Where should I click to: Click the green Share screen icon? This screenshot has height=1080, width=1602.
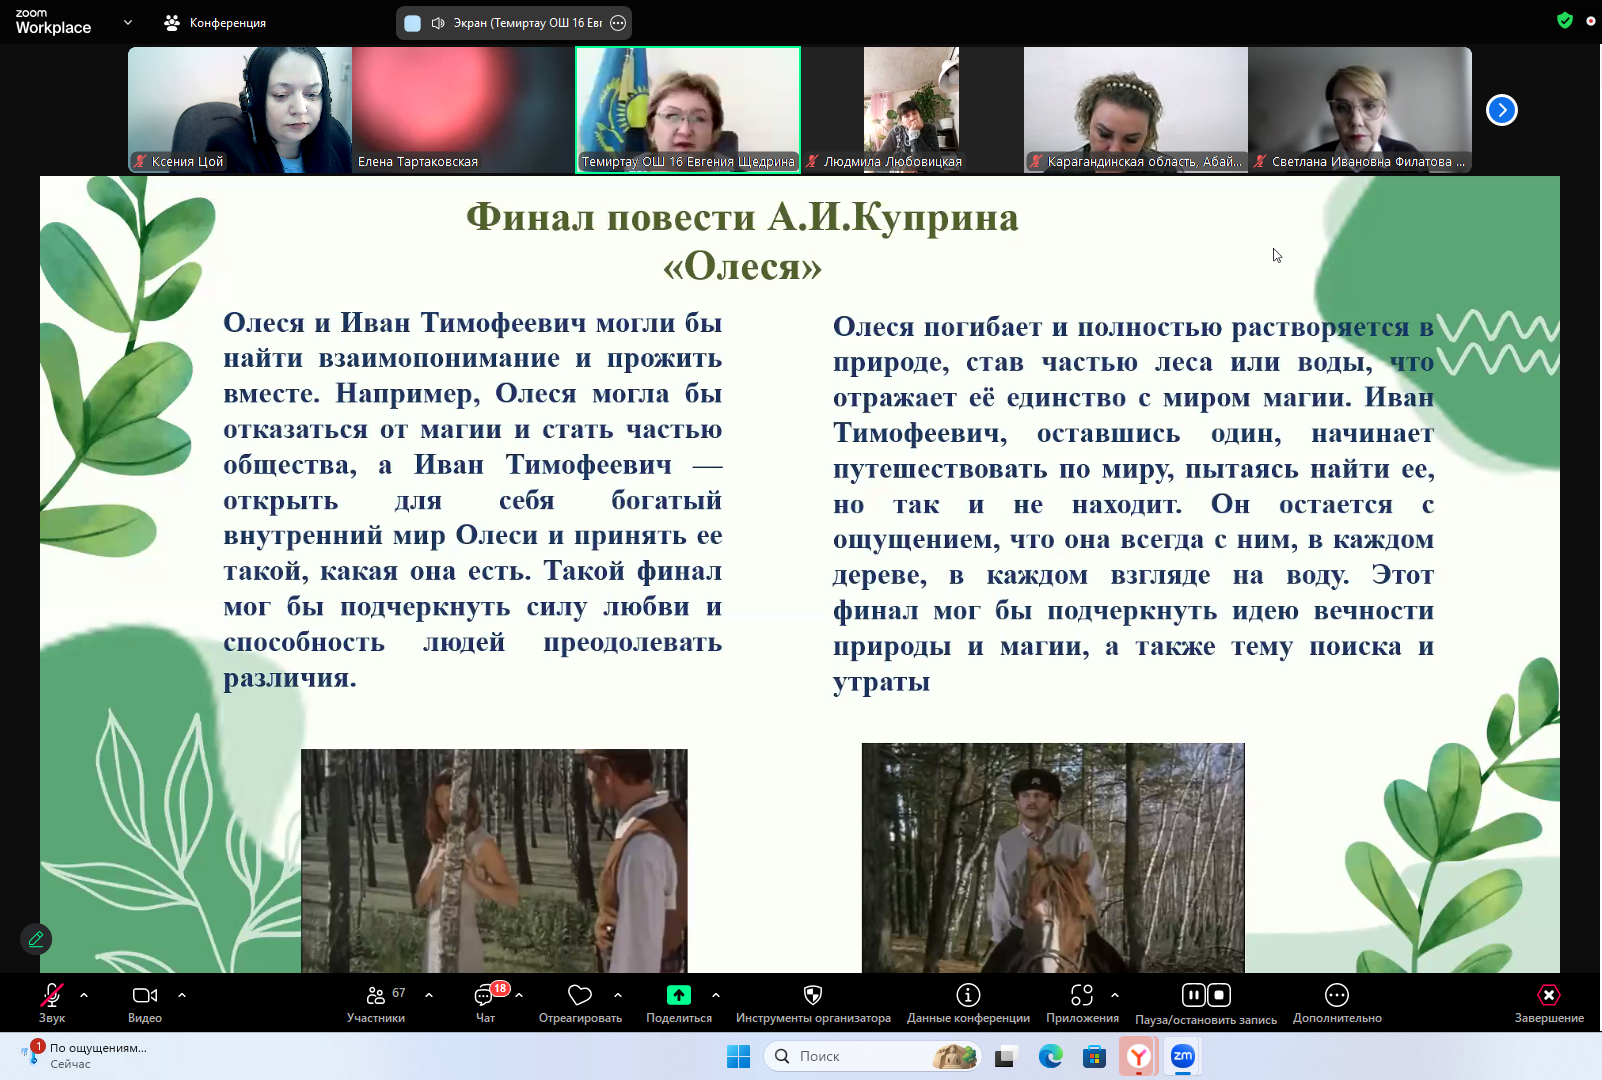[679, 995]
